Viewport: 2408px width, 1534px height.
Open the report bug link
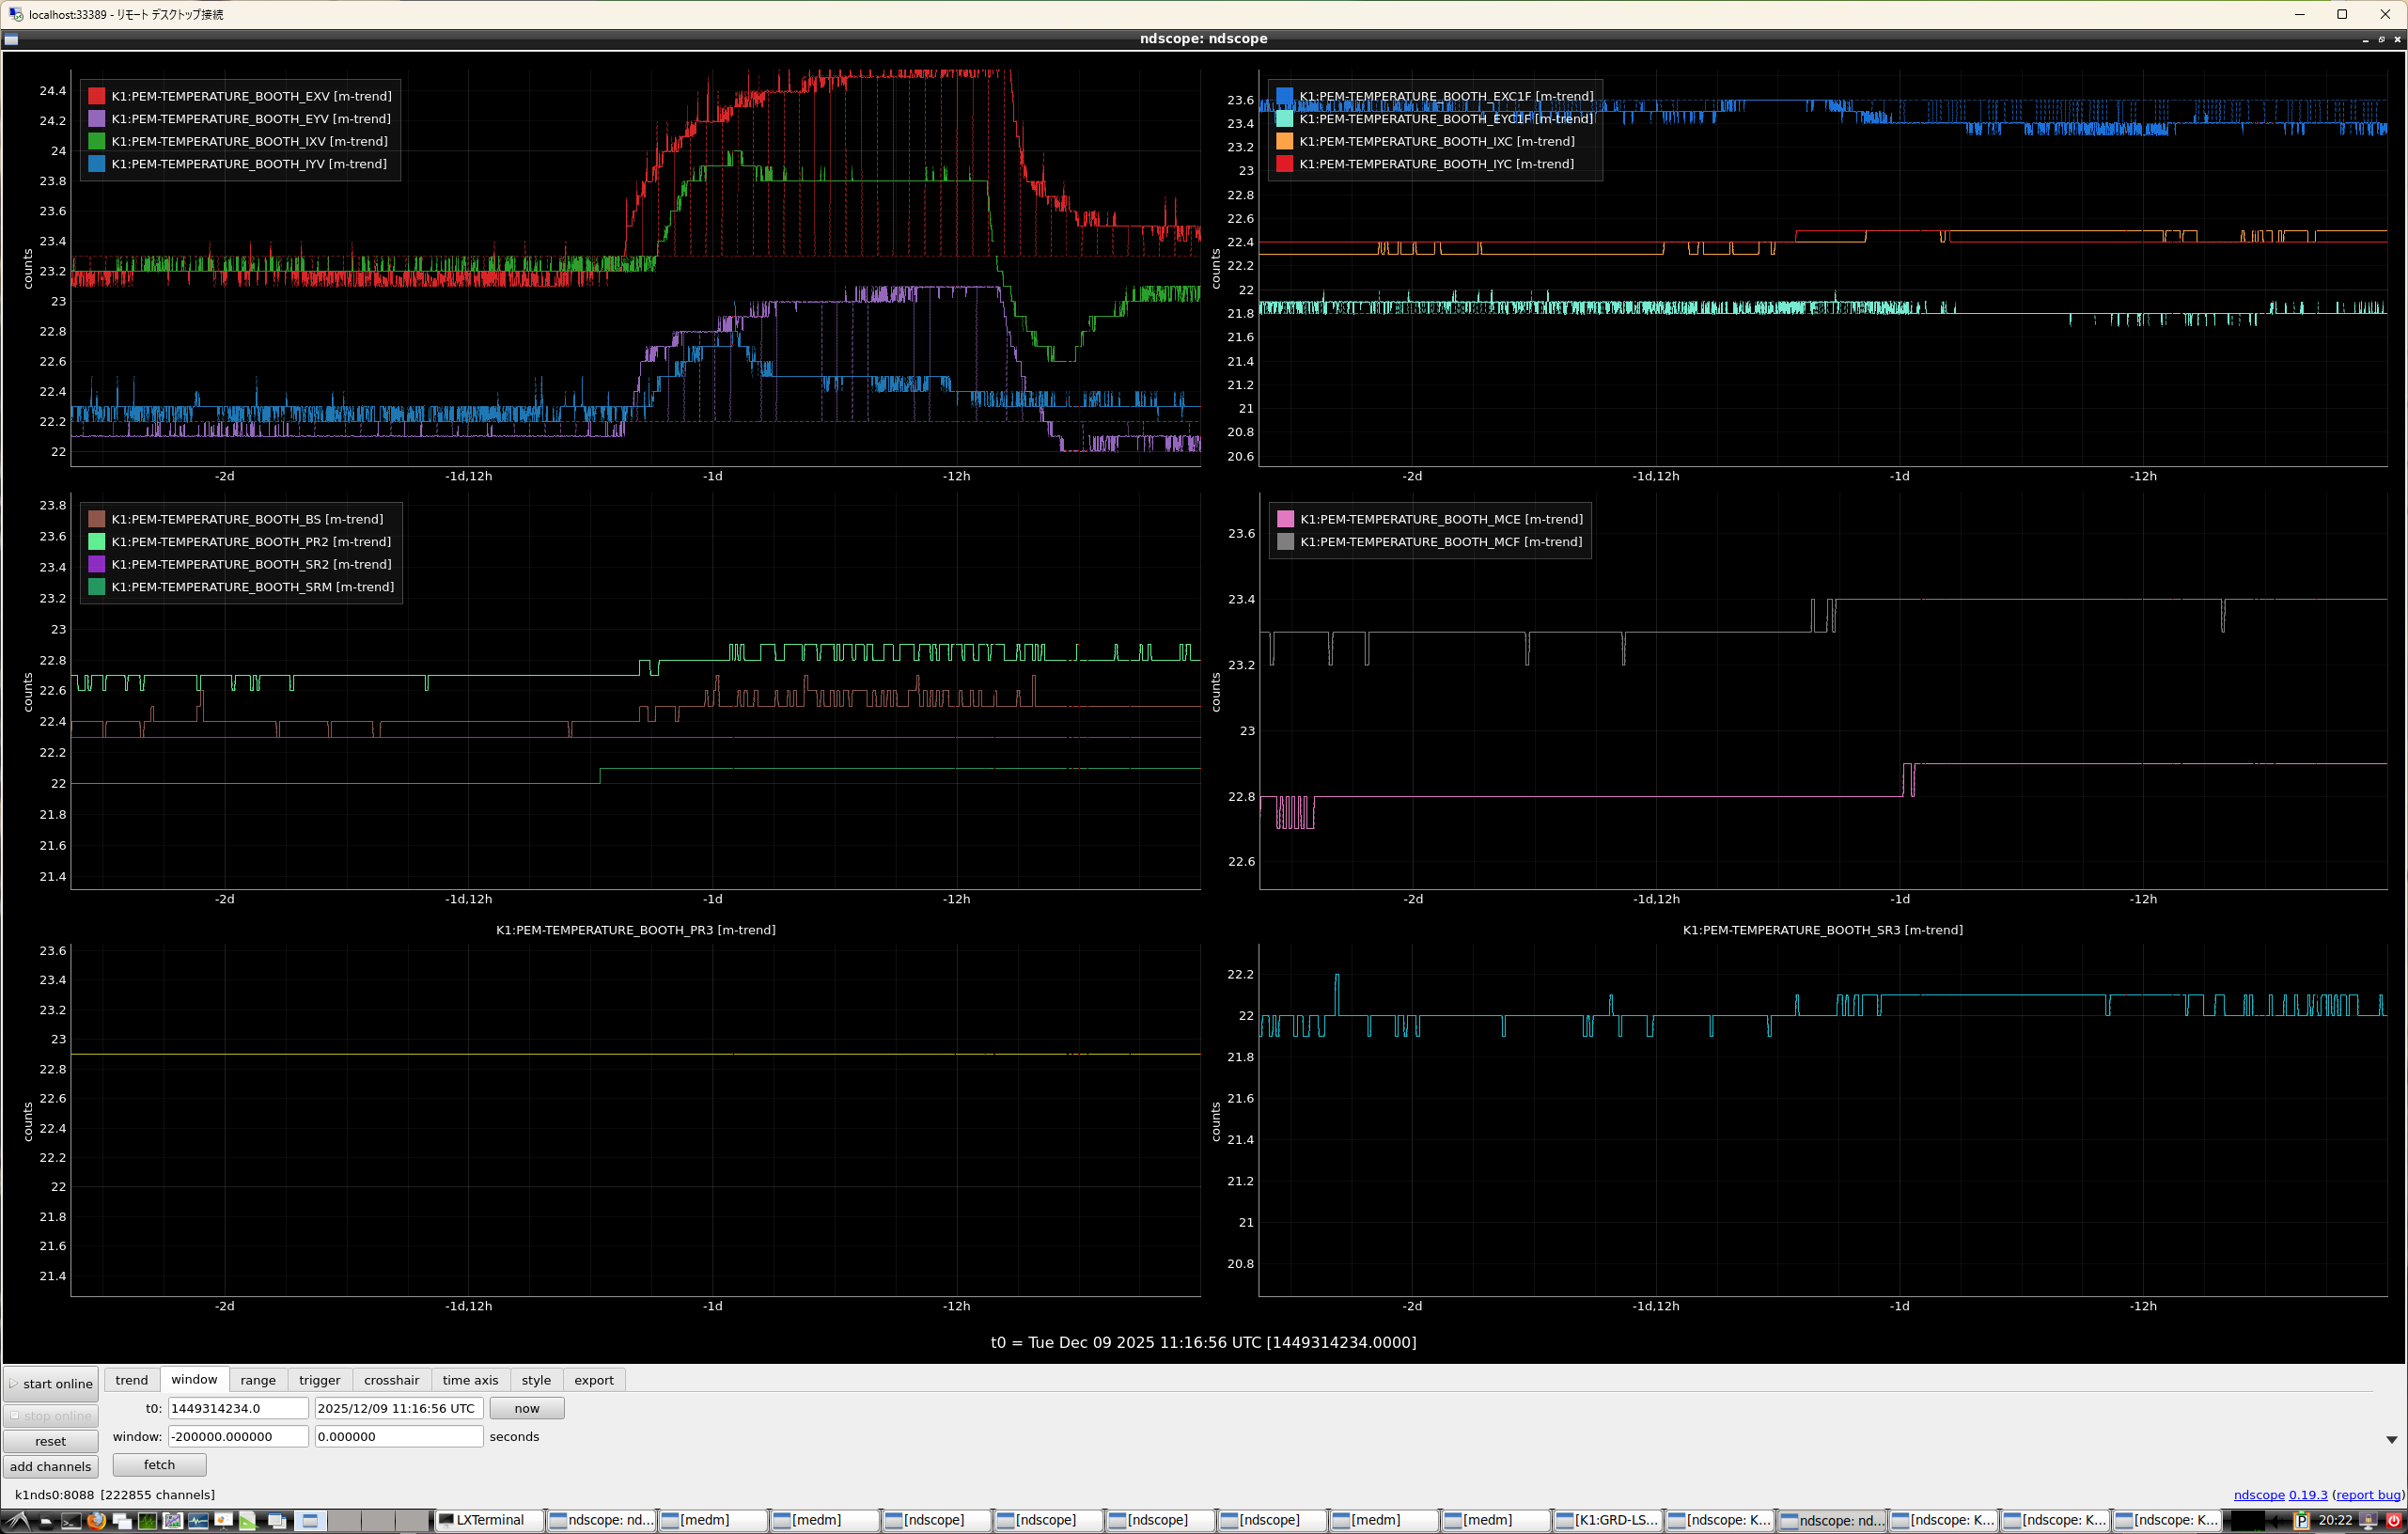tap(2368, 1495)
